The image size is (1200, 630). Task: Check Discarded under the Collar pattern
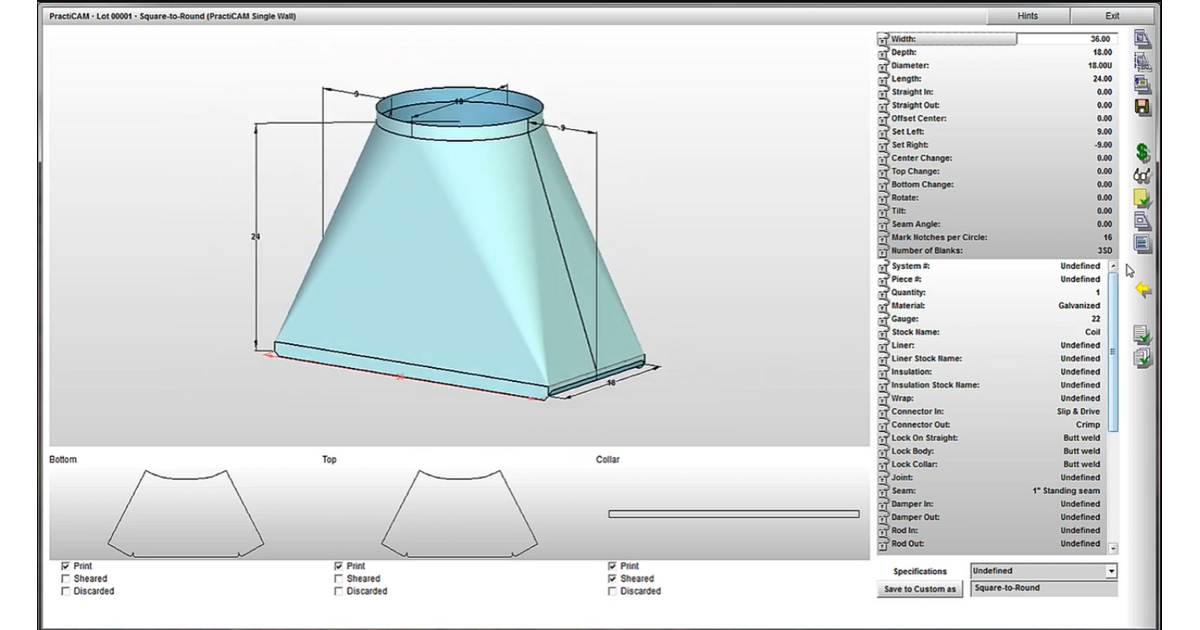pyautogui.click(x=613, y=591)
